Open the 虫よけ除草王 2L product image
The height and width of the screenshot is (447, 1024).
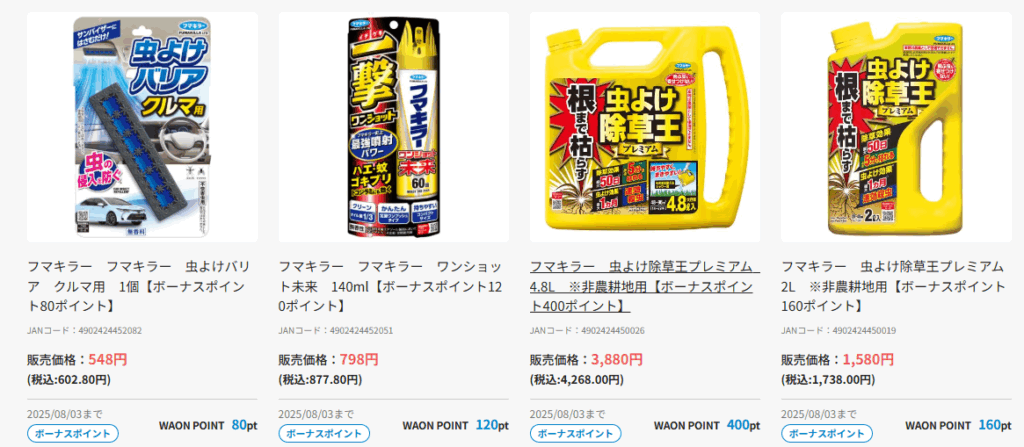click(x=896, y=127)
